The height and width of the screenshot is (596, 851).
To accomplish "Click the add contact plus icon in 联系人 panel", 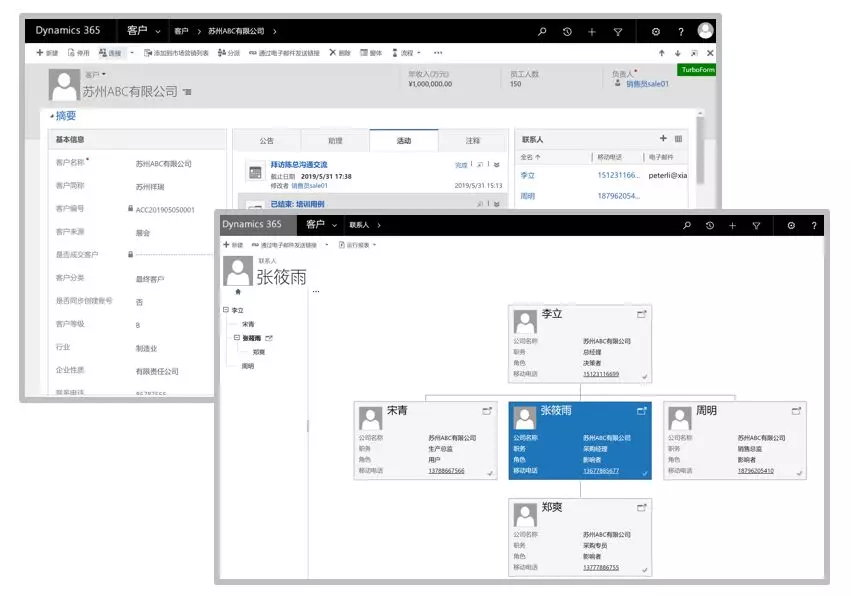I will (x=662, y=138).
